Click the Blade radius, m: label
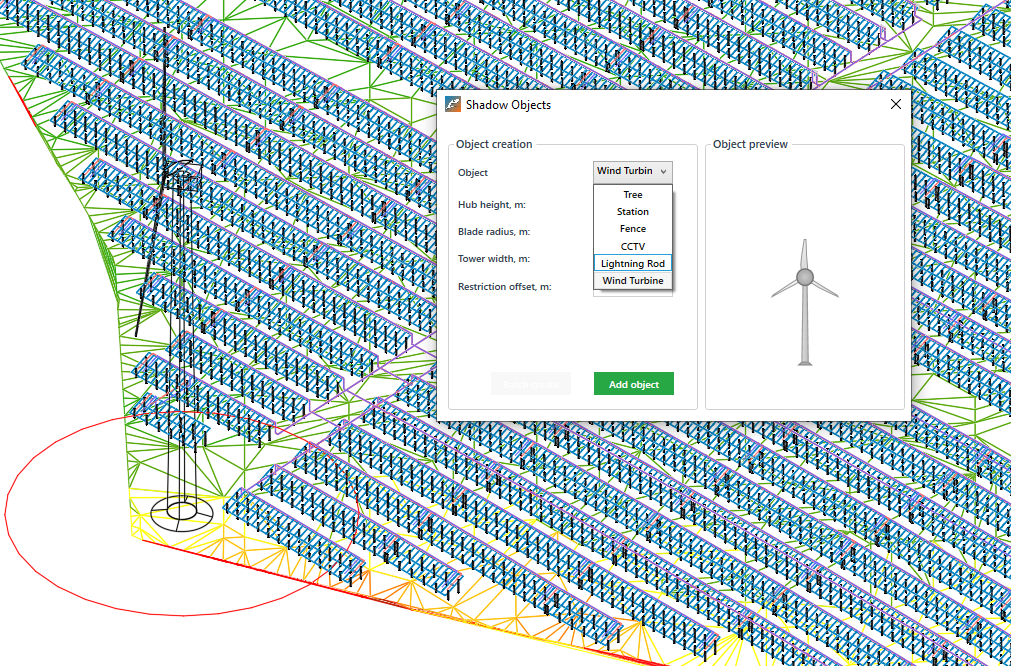Image resolution: width=1011 pixels, height=666 pixels. 495,231
